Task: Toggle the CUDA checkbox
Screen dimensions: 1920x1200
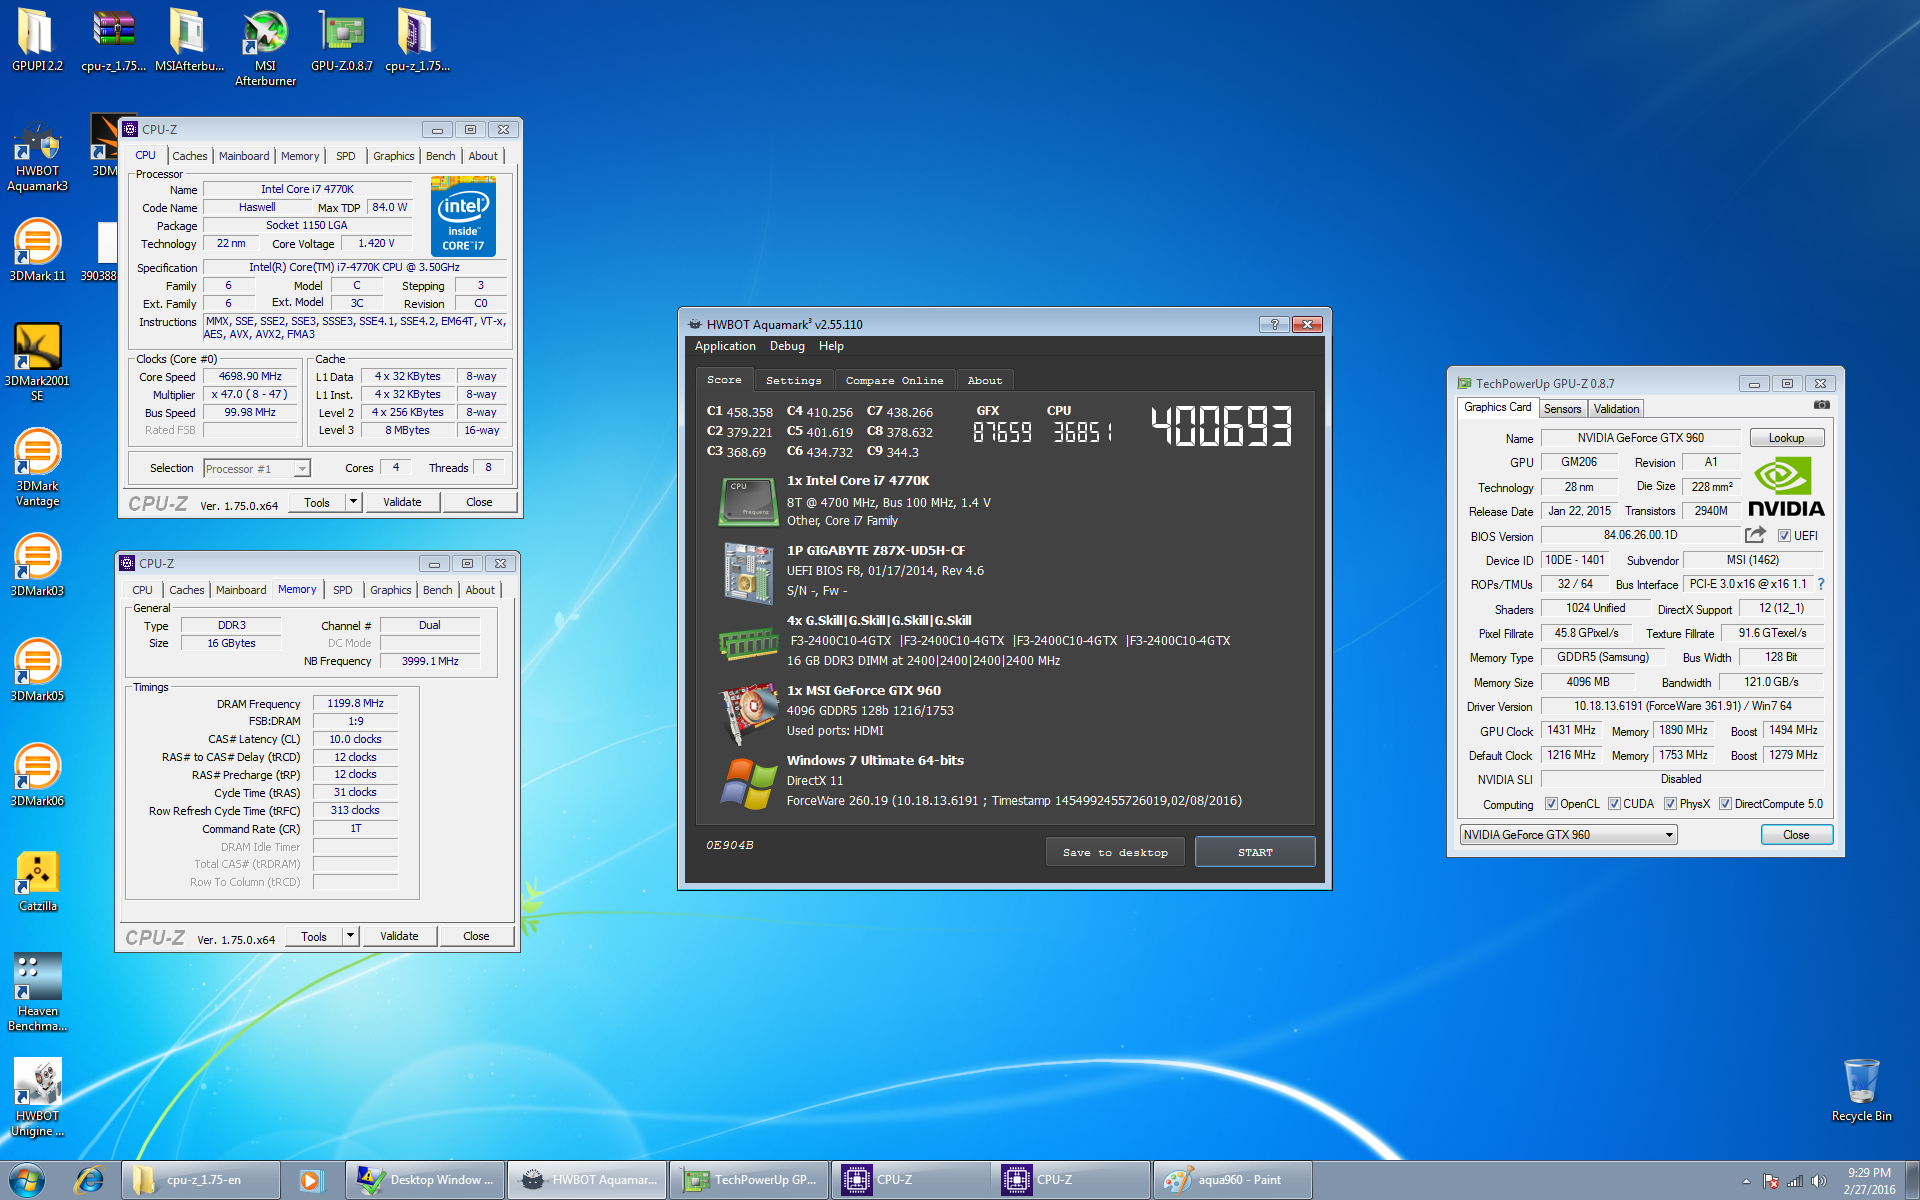Action: (x=1614, y=804)
